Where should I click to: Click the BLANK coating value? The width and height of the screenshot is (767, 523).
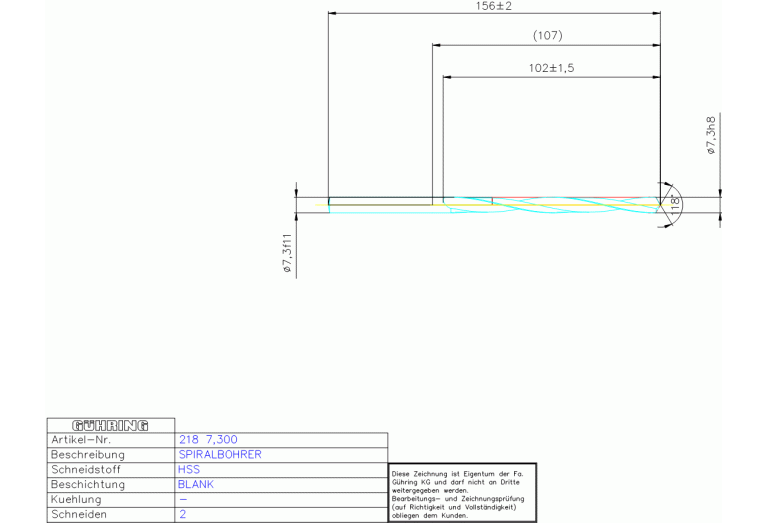coord(196,485)
